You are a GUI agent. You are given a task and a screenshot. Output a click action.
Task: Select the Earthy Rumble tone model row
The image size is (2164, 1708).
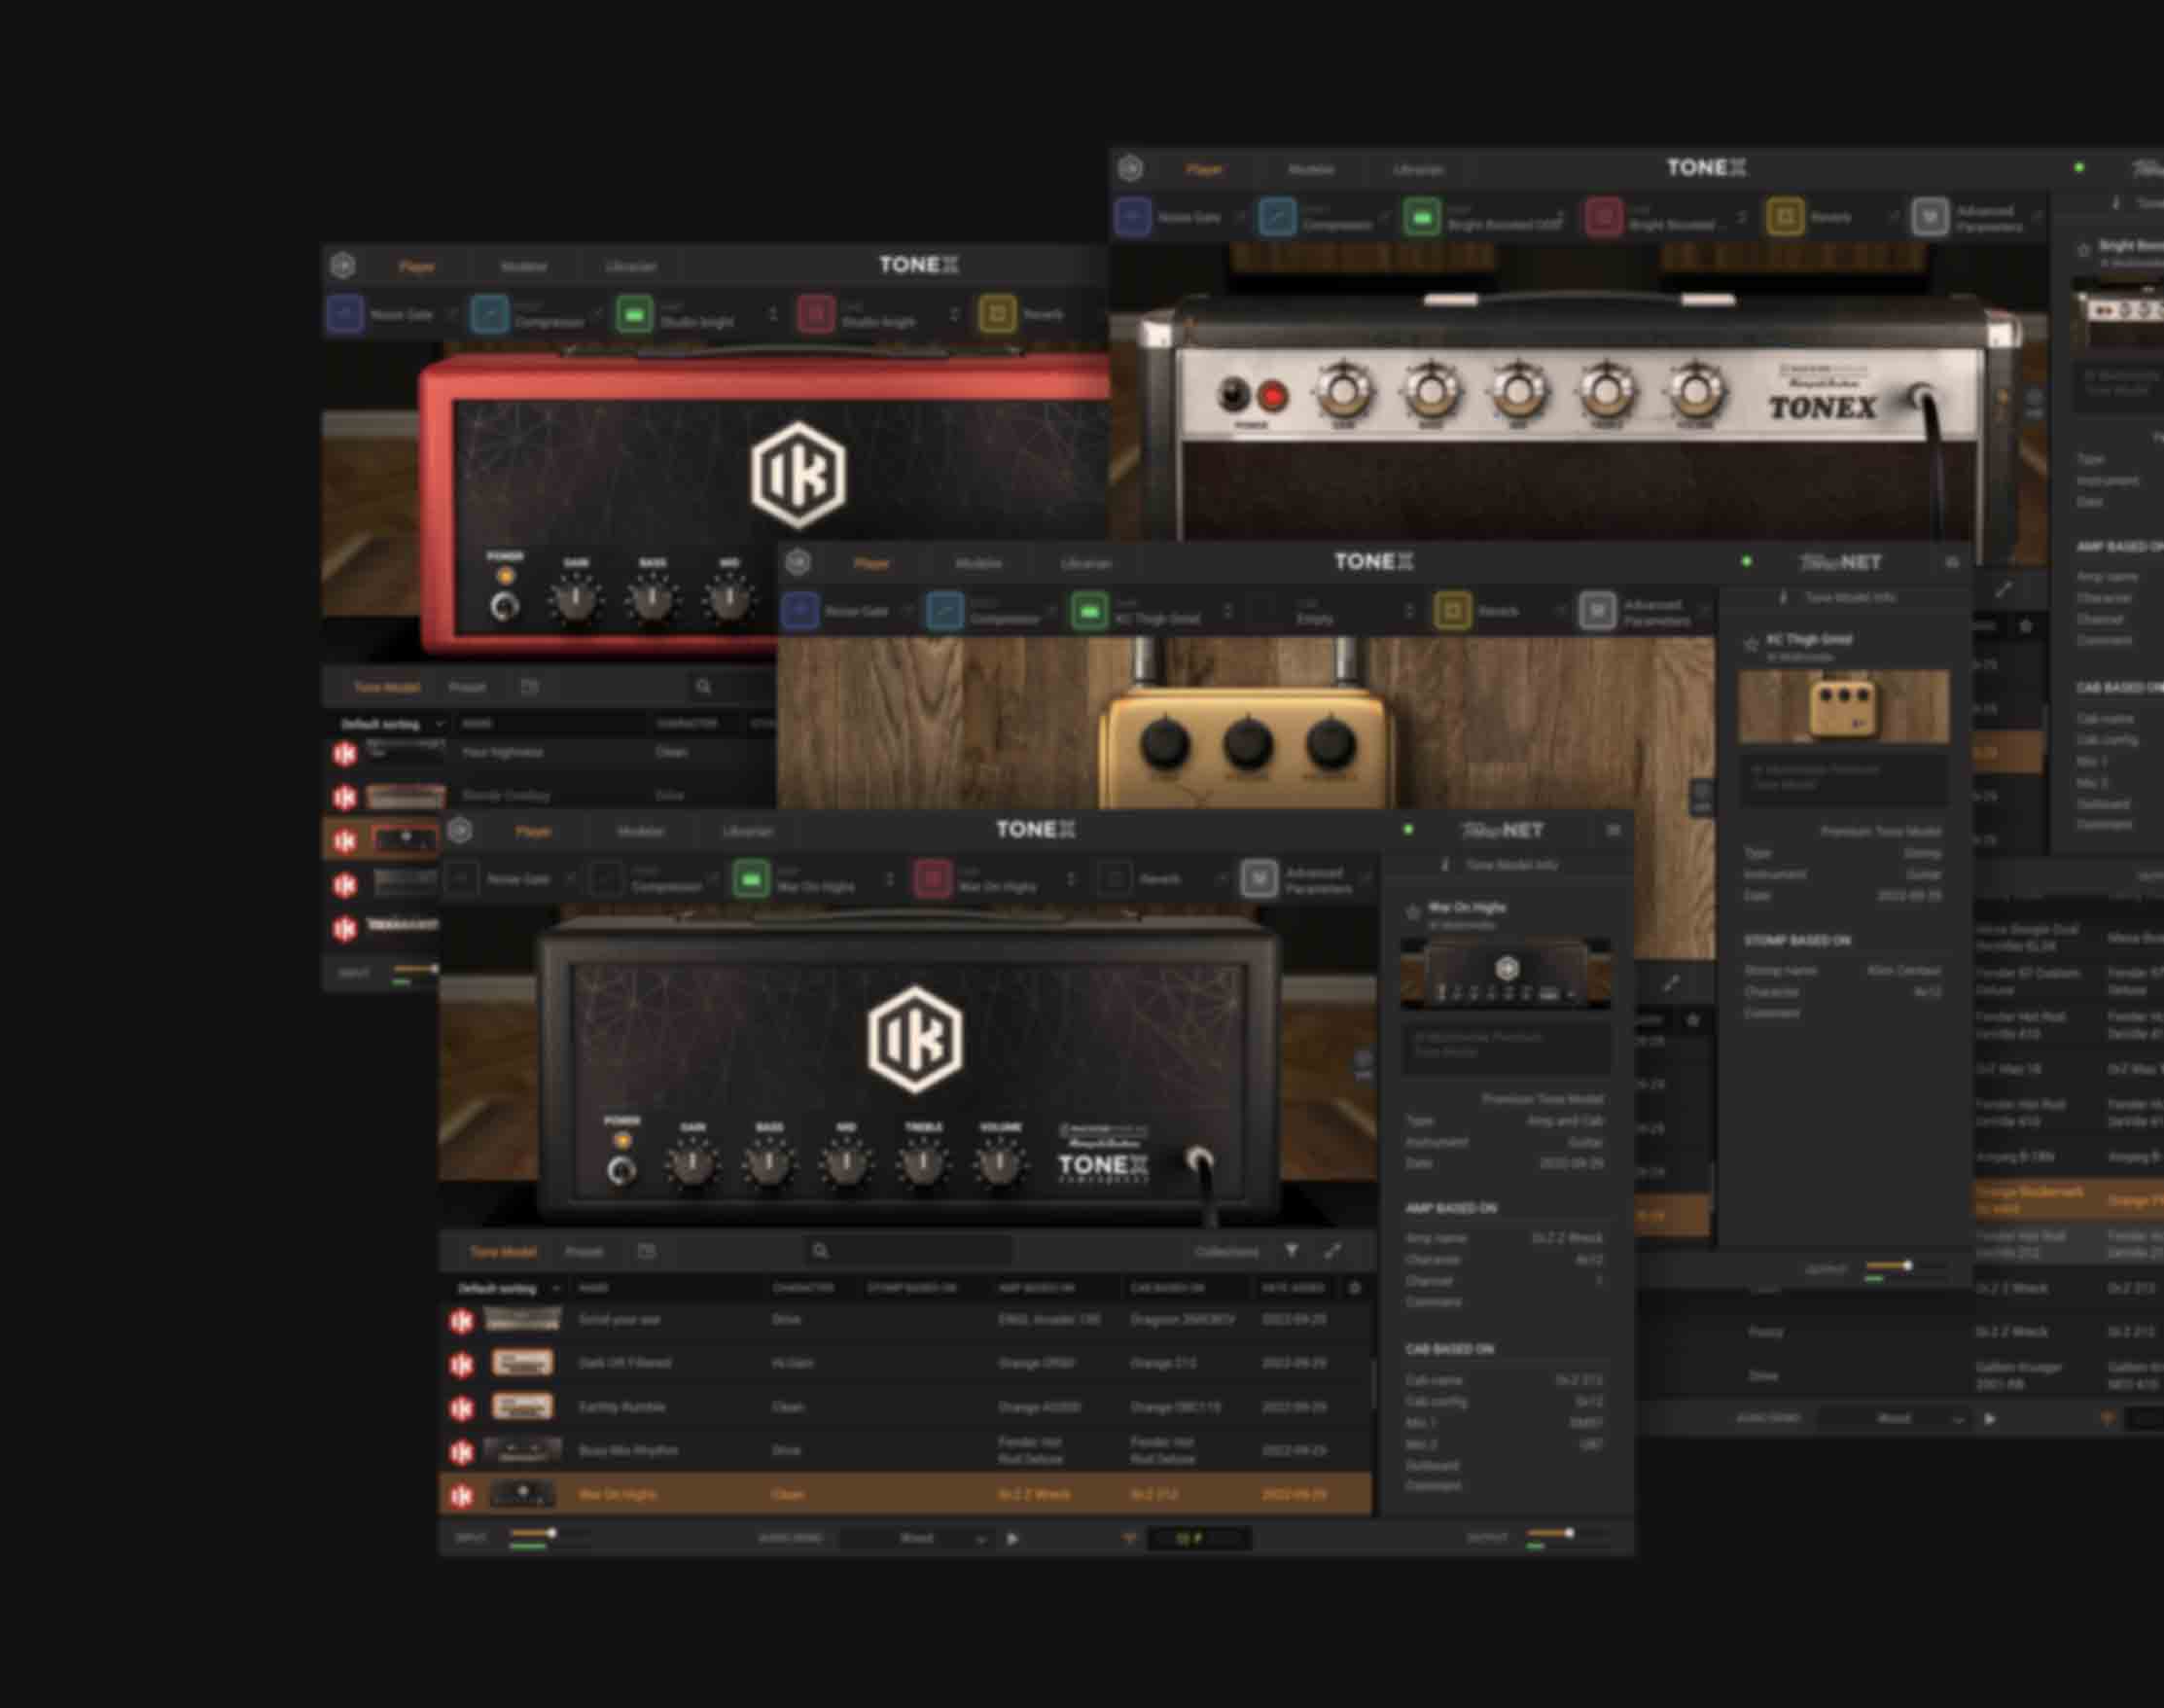[x=906, y=1407]
